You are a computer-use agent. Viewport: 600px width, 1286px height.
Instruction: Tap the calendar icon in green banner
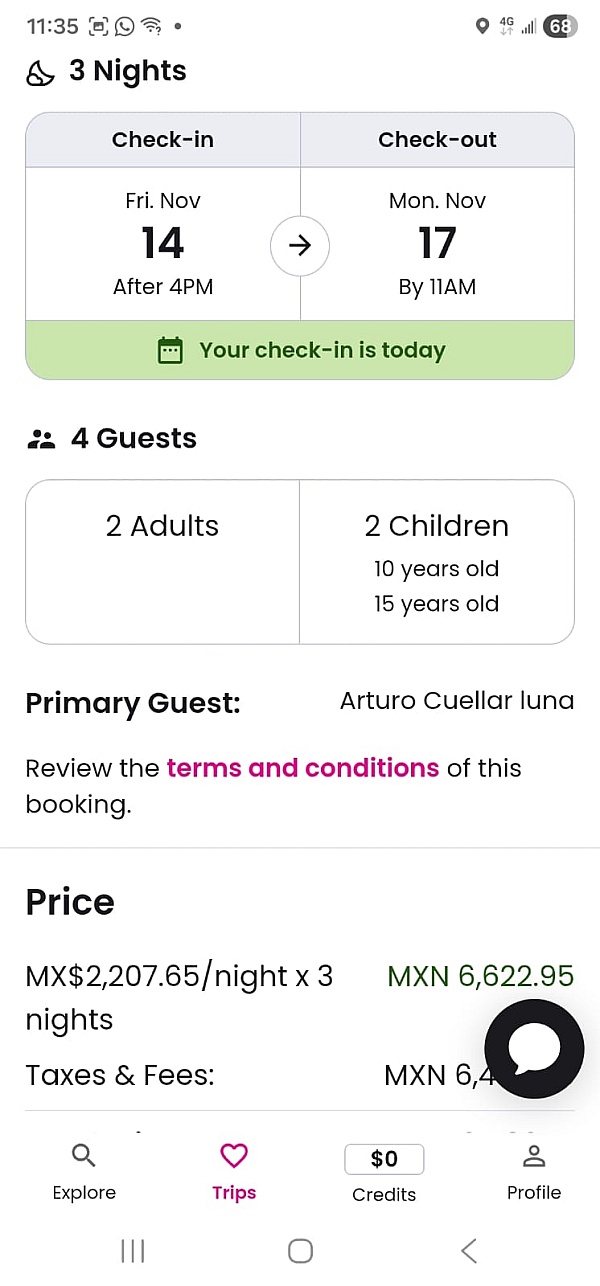(171, 351)
